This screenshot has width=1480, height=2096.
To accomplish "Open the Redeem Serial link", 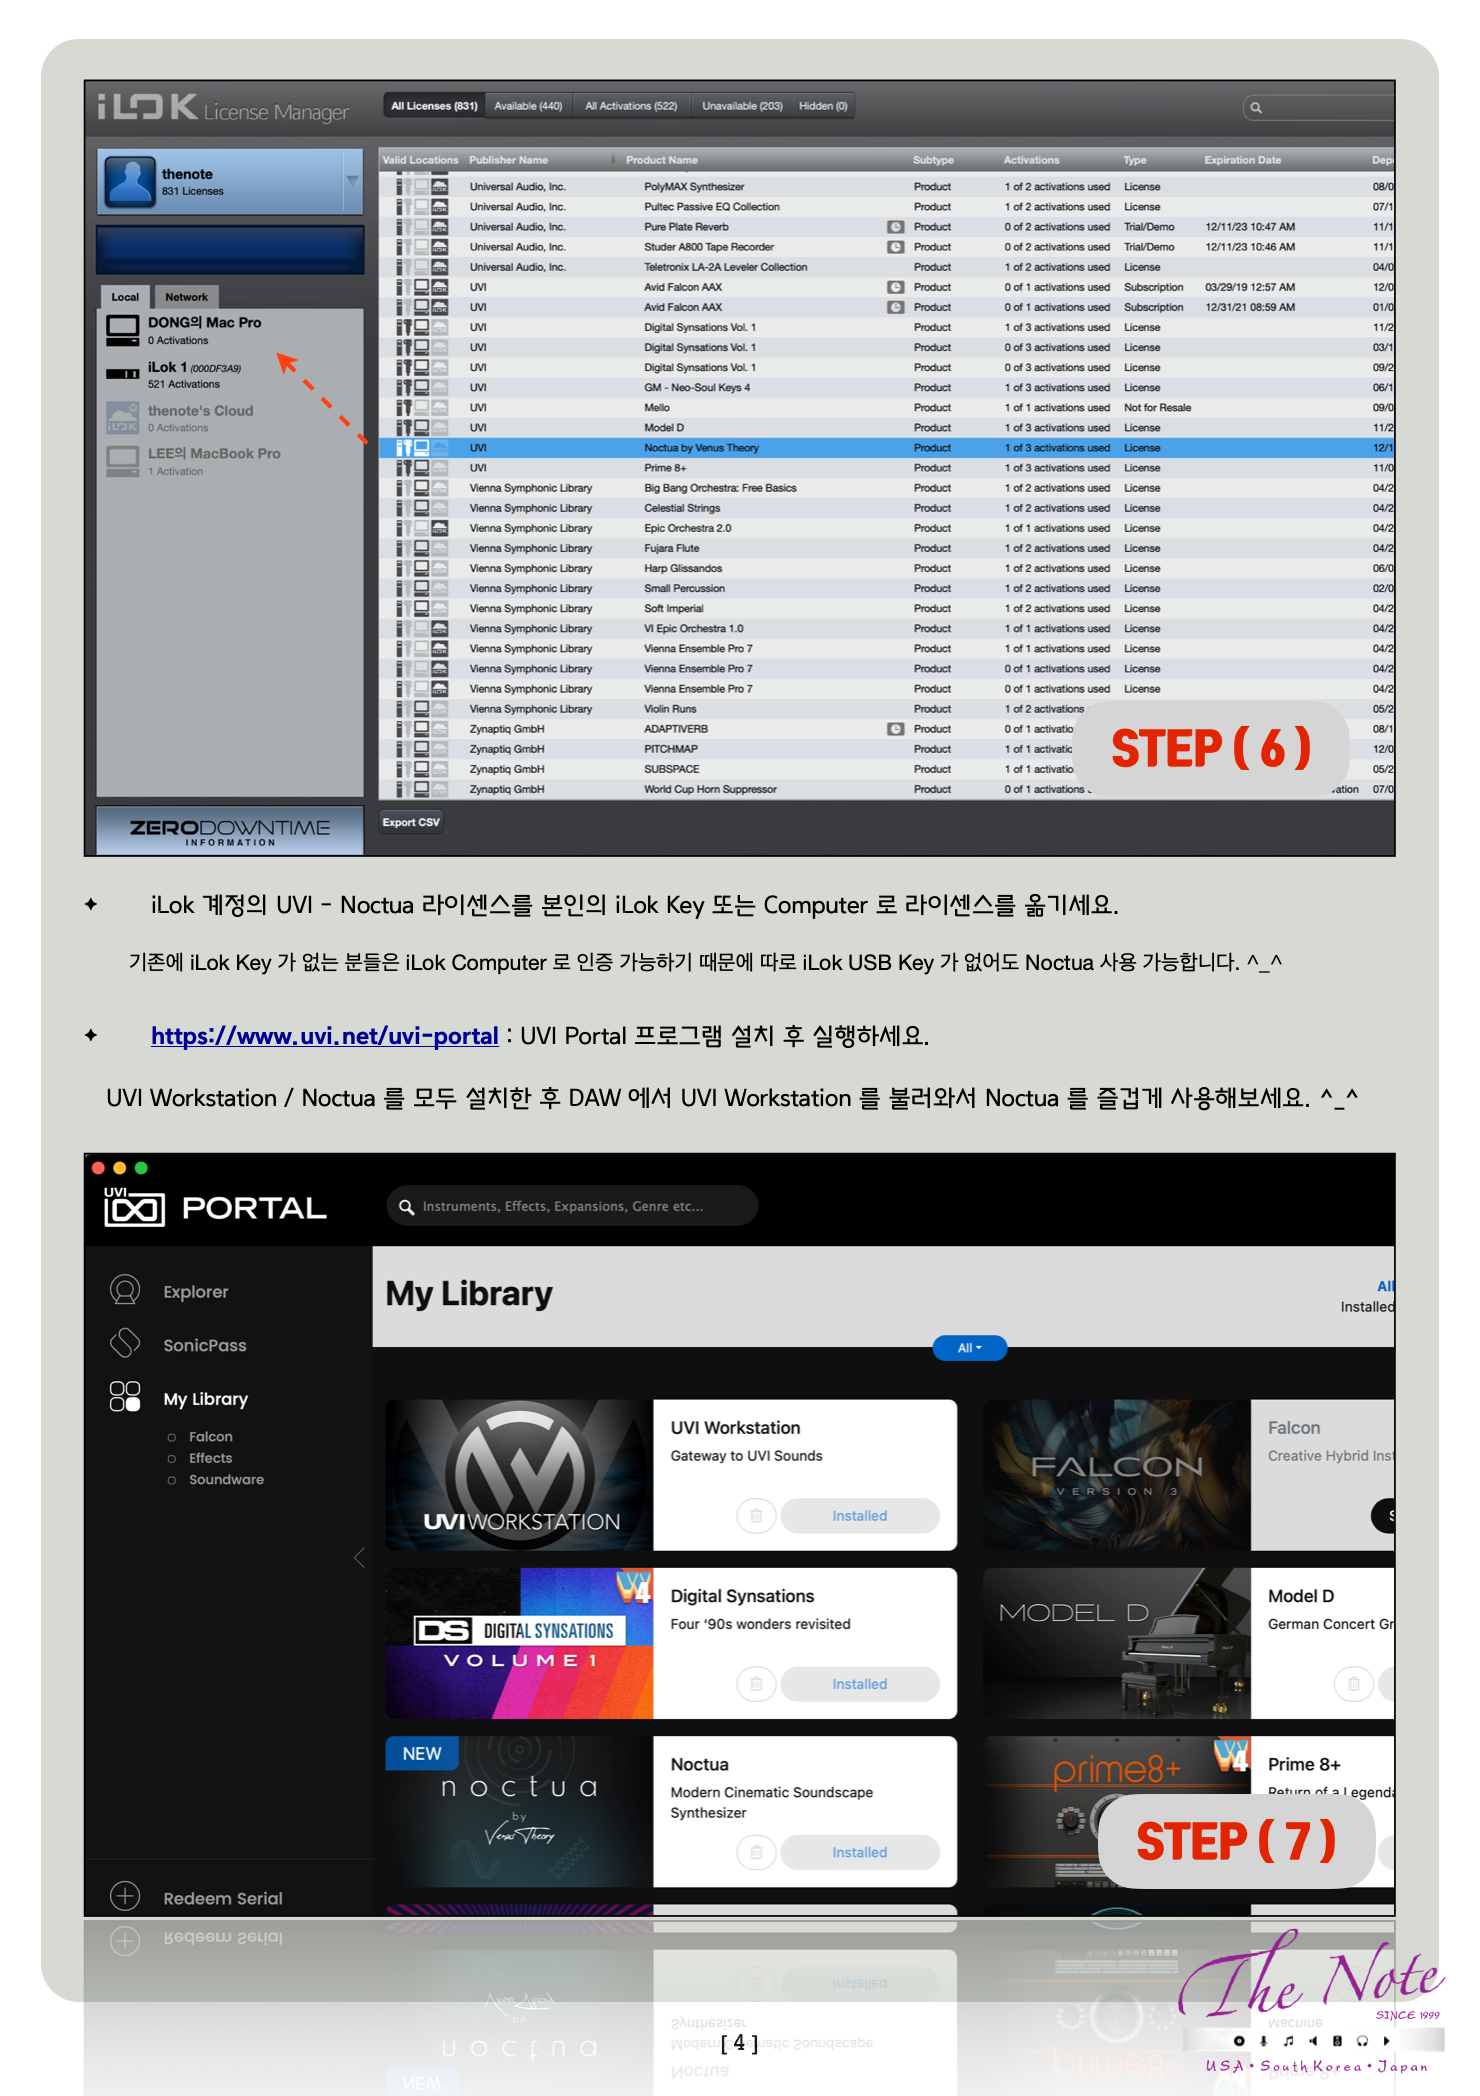I will coord(222,1898).
